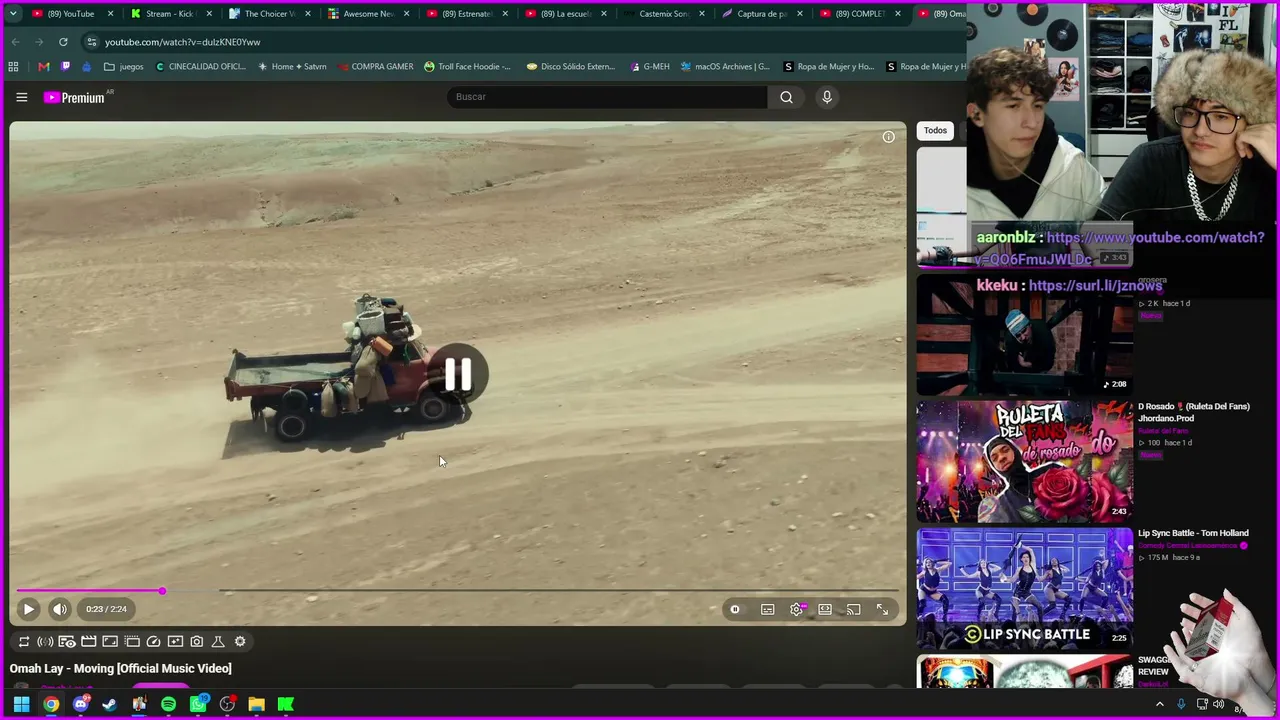Open WhatsApp from the taskbar
This screenshot has width=1280, height=720.
click(198, 704)
